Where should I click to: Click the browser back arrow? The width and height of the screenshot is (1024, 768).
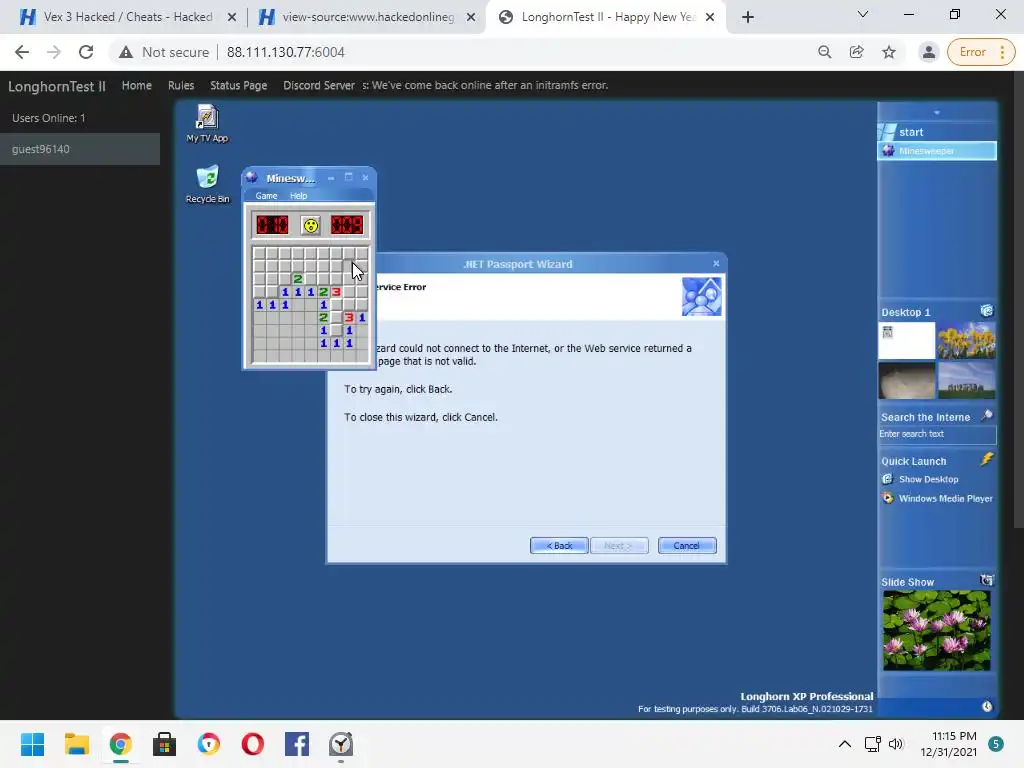click(x=22, y=52)
